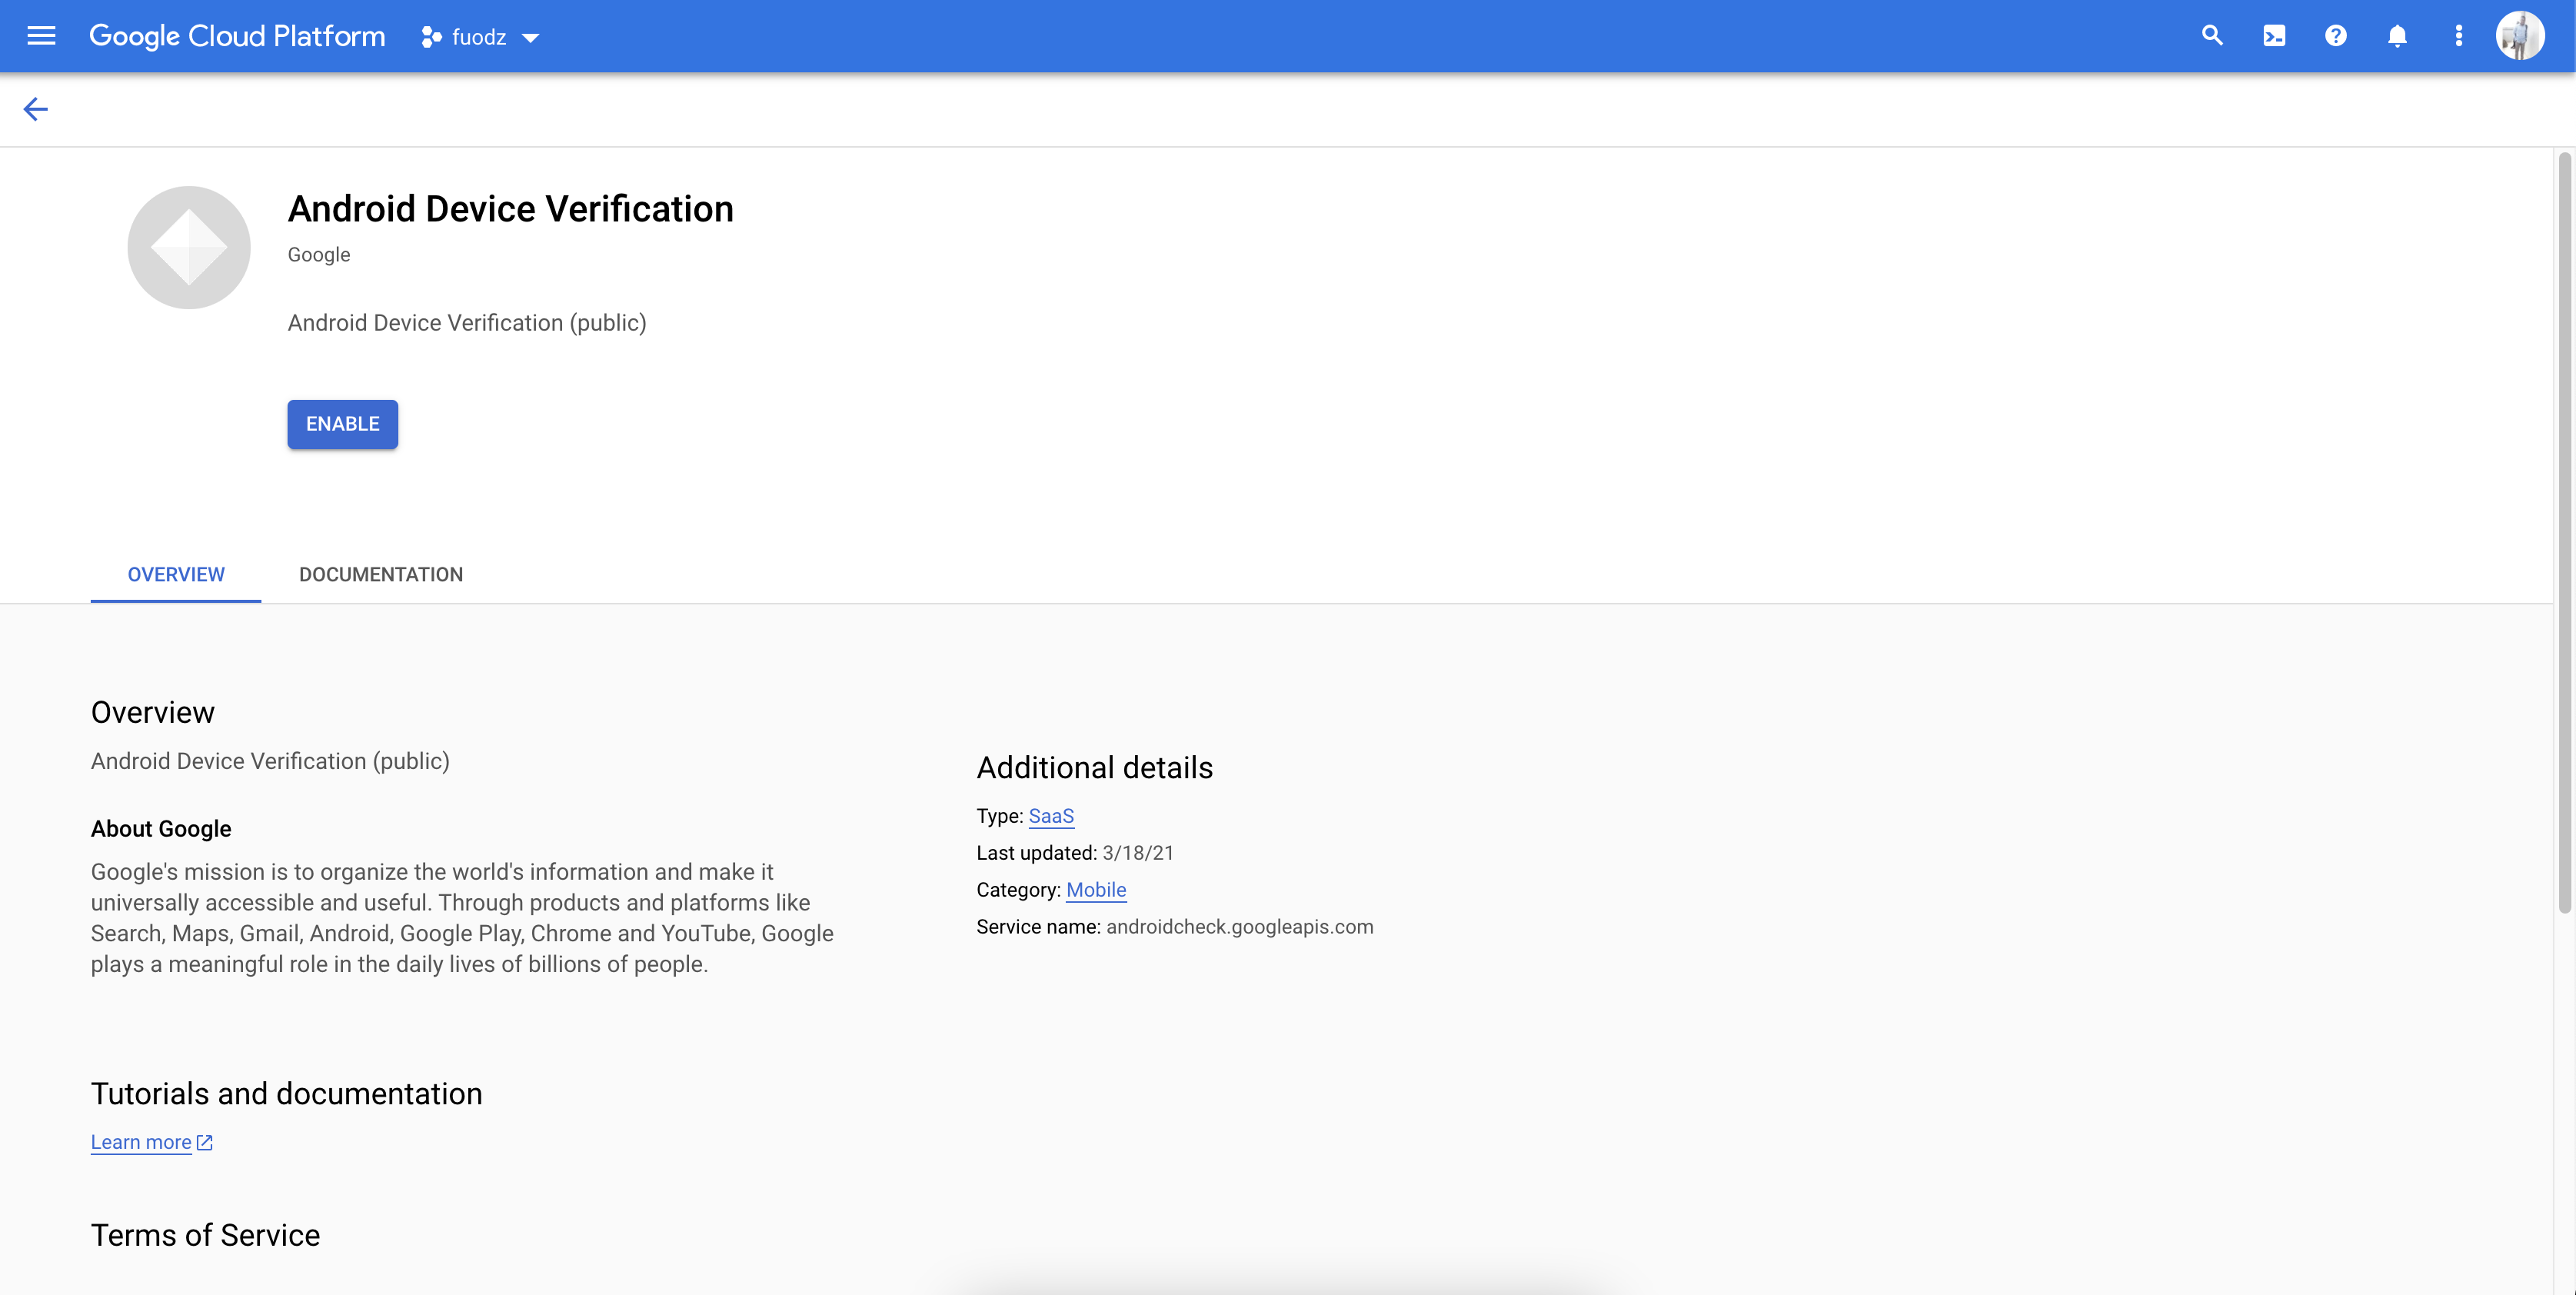
Task: Click the Google publisher text under the title
Action: [319, 255]
